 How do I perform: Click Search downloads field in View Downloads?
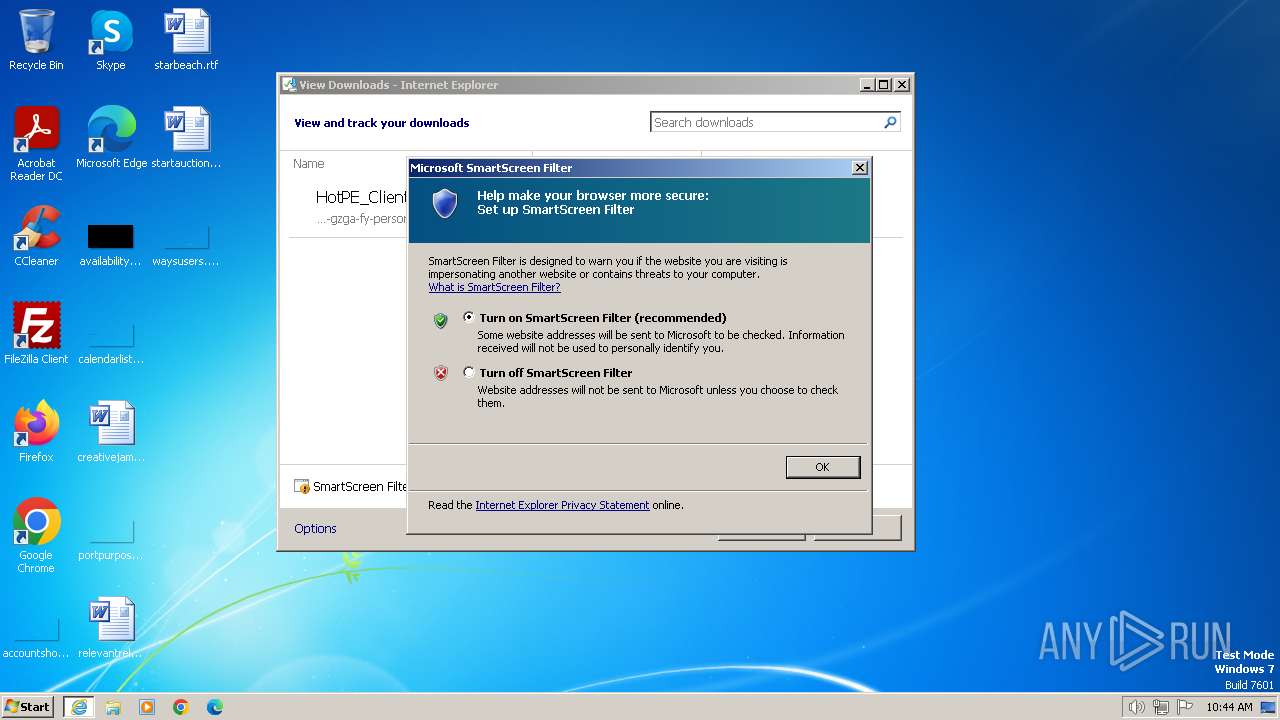pos(765,122)
